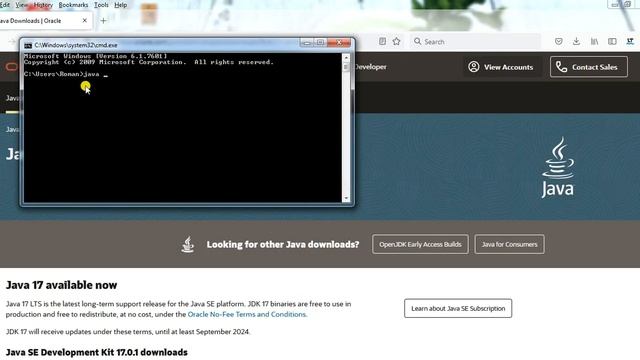Save page to Pocket icon
The image size is (640, 360).
(x=558, y=41)
